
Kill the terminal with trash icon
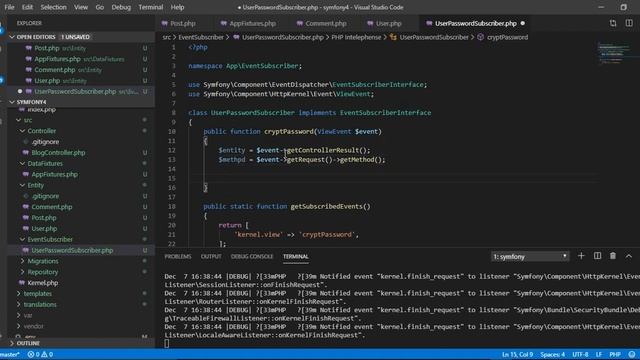pos(613,256)
